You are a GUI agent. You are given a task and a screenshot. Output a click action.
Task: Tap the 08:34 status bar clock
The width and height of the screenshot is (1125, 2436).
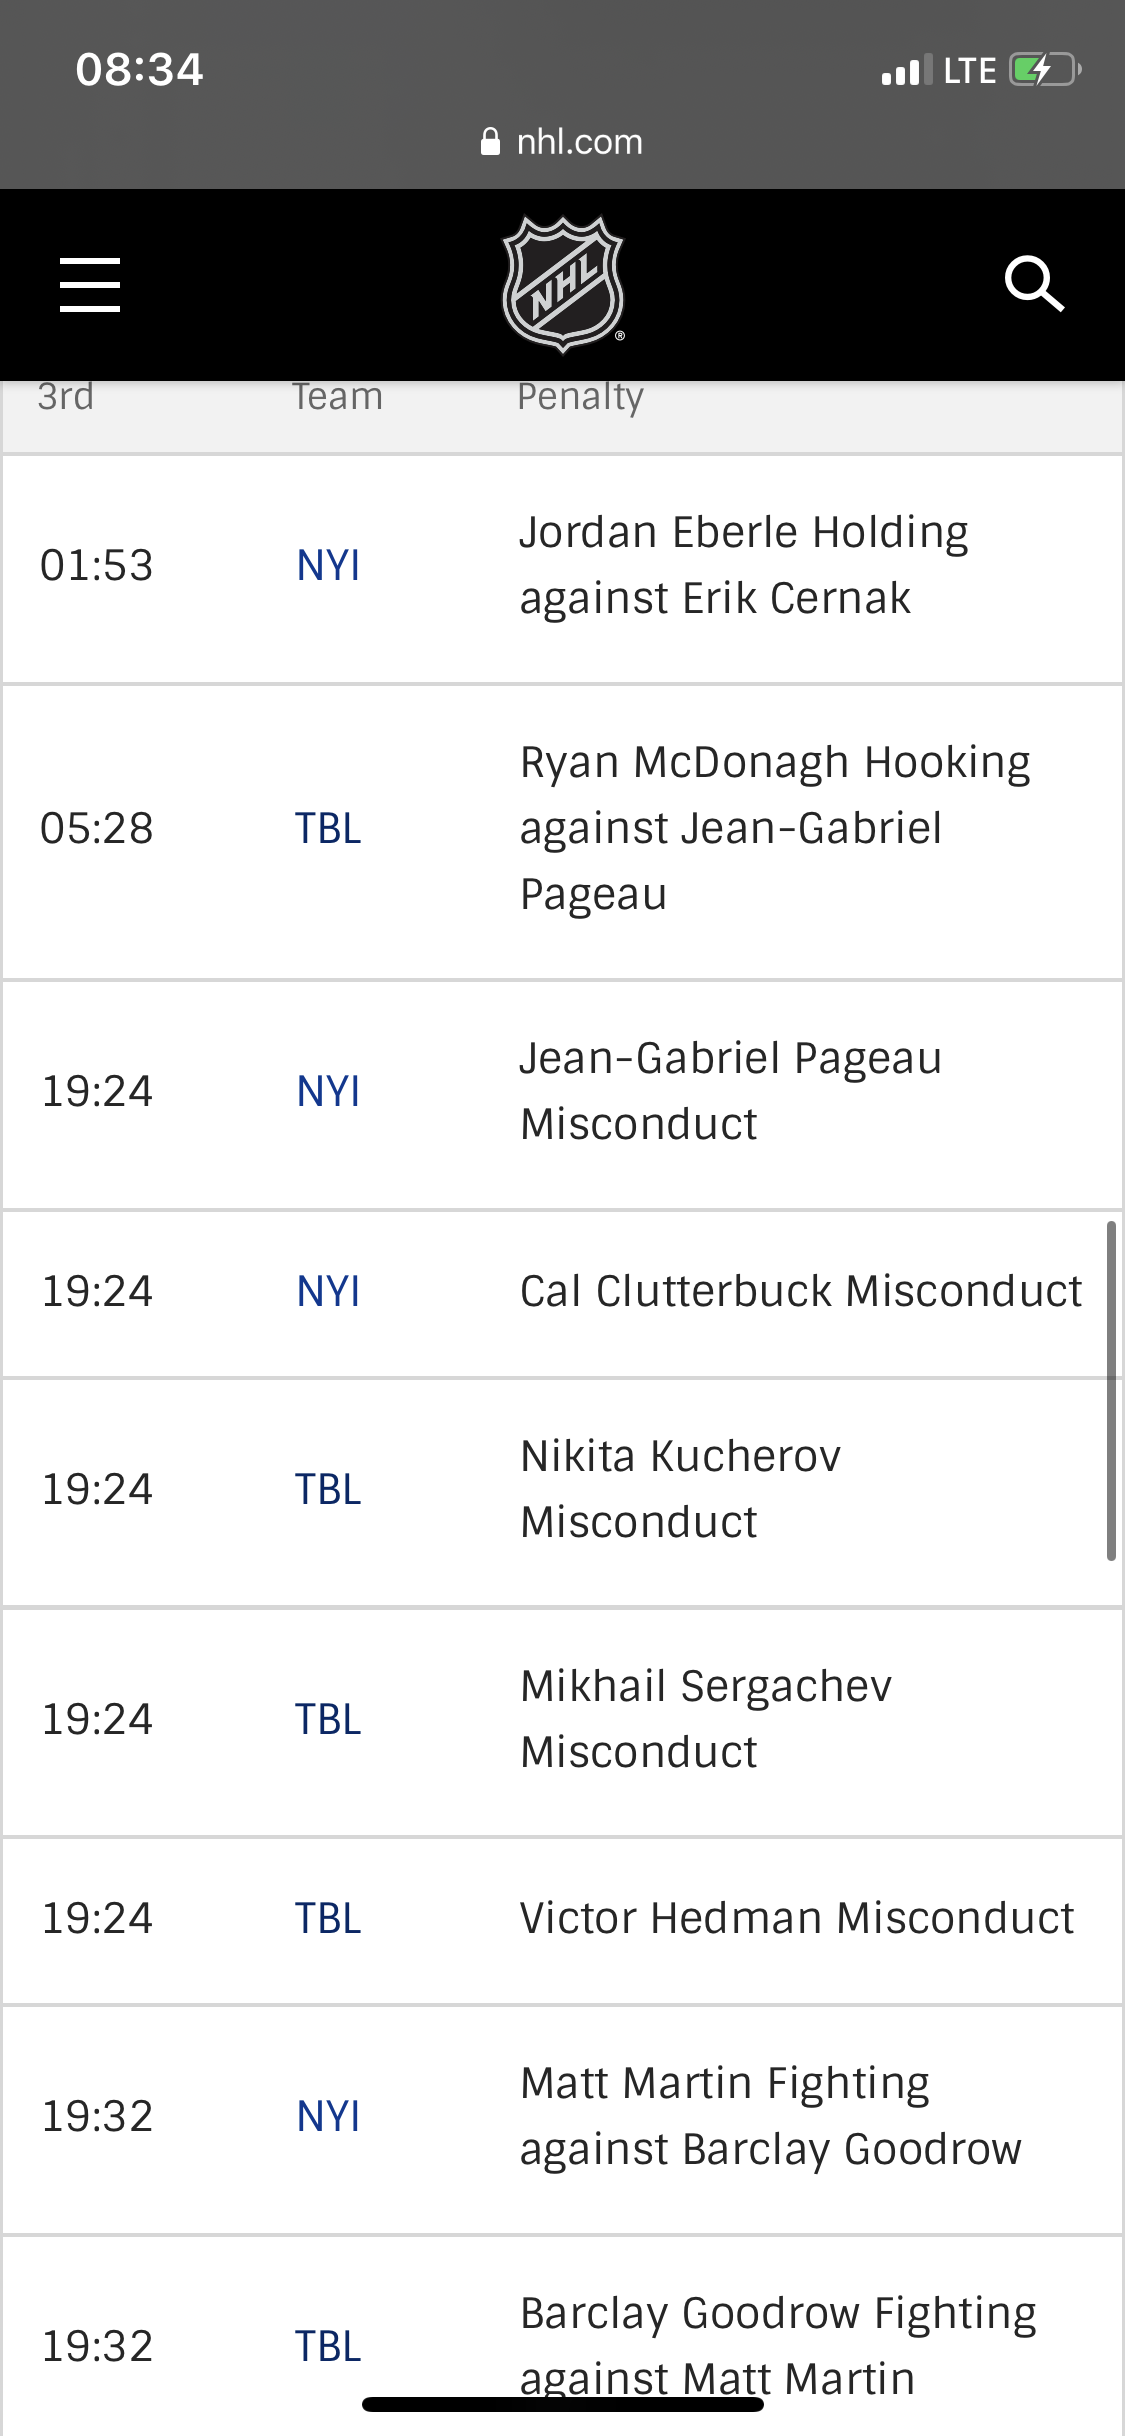[139, 70]
